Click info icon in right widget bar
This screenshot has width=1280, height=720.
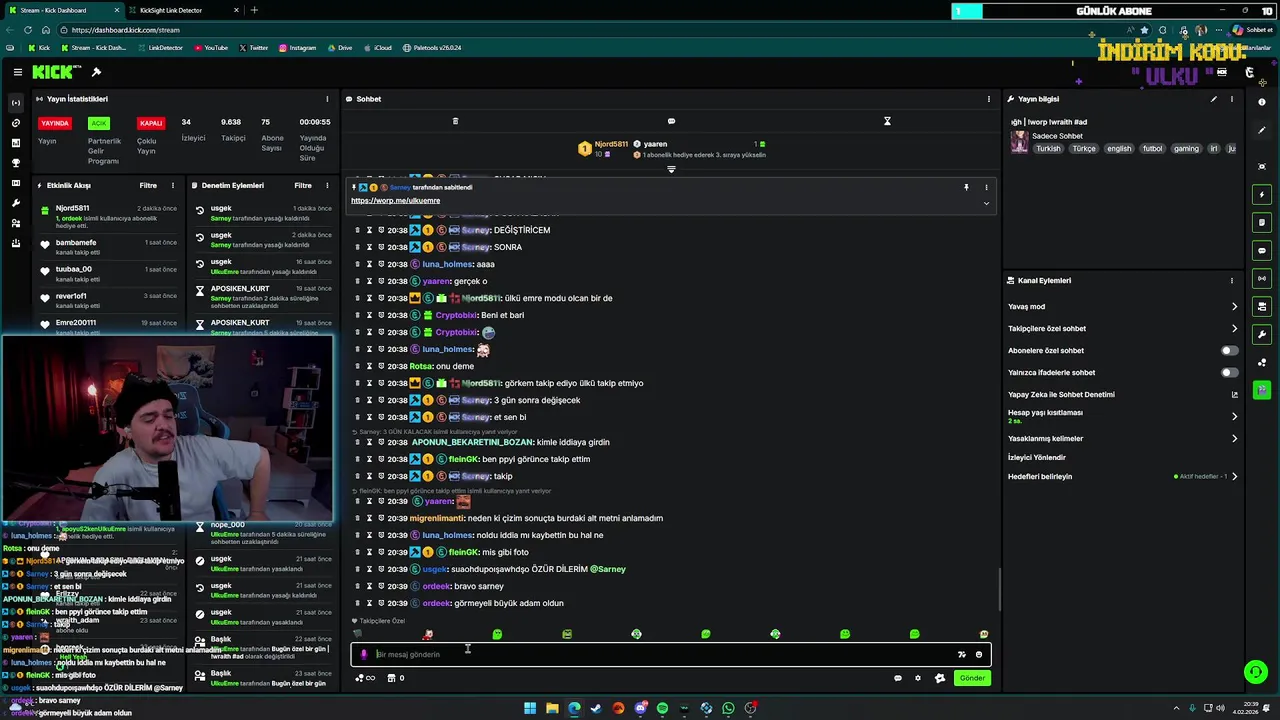[1262, 102]
